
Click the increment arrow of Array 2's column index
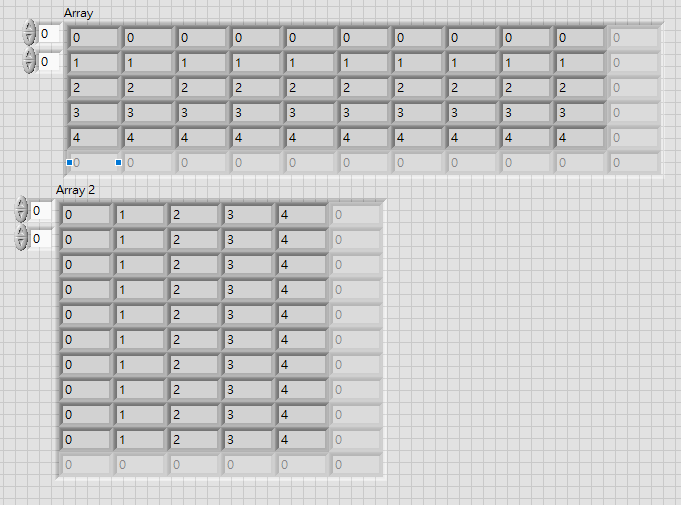pos(21,232)
